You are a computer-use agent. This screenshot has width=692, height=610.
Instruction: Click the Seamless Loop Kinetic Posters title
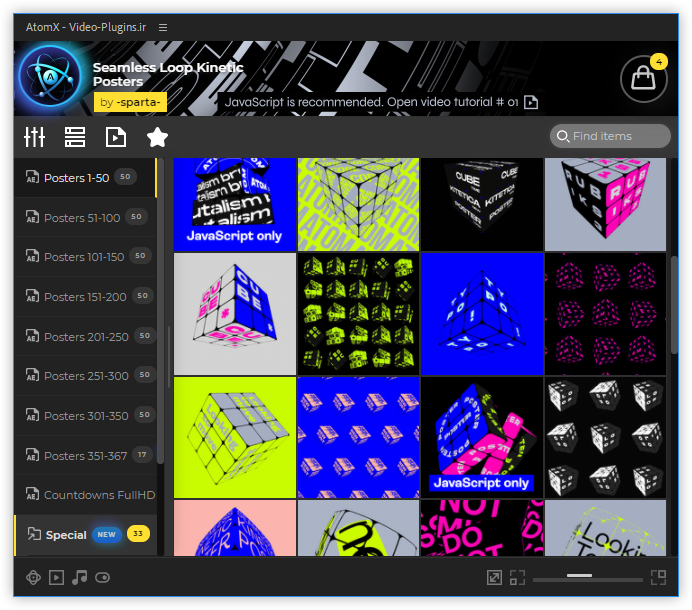tap(168, 74)
